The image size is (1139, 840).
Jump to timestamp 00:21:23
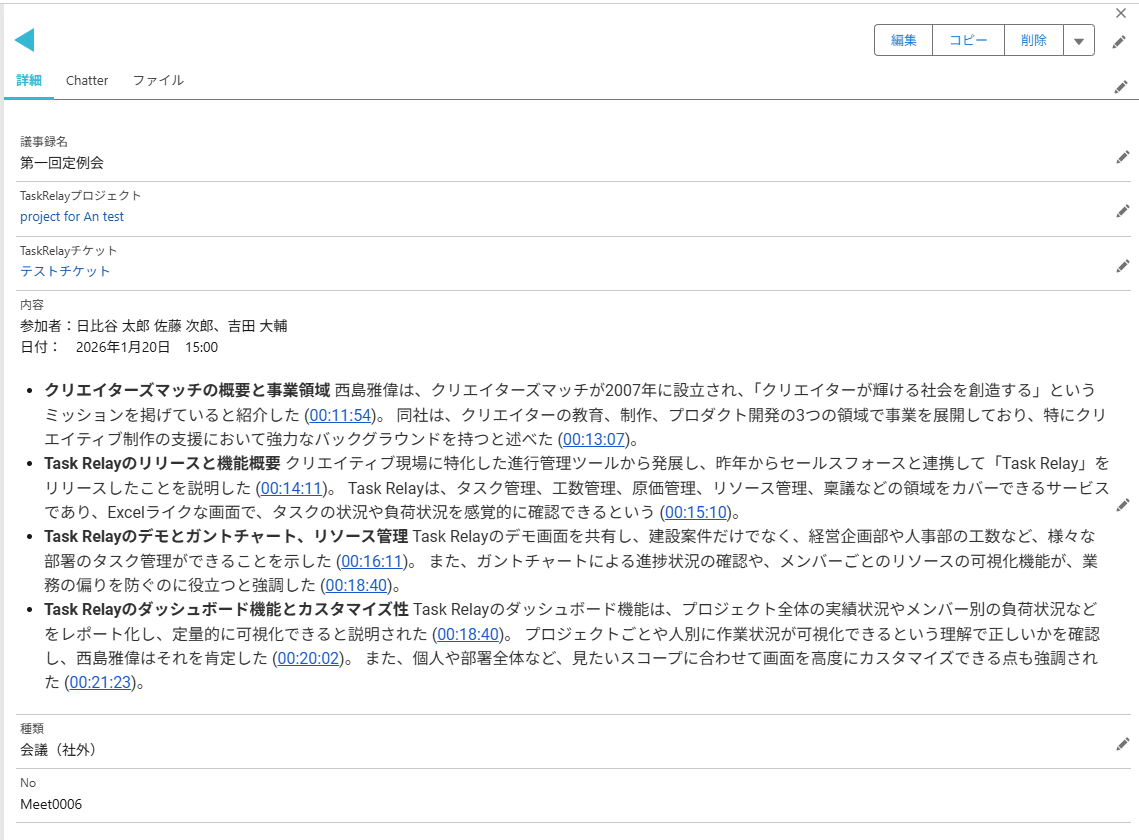tap(100, 682)
